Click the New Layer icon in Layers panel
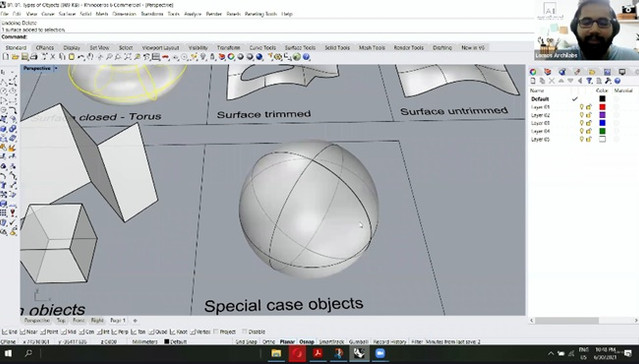Viewport: 639px width, 364px height. (x=533, y=81)
